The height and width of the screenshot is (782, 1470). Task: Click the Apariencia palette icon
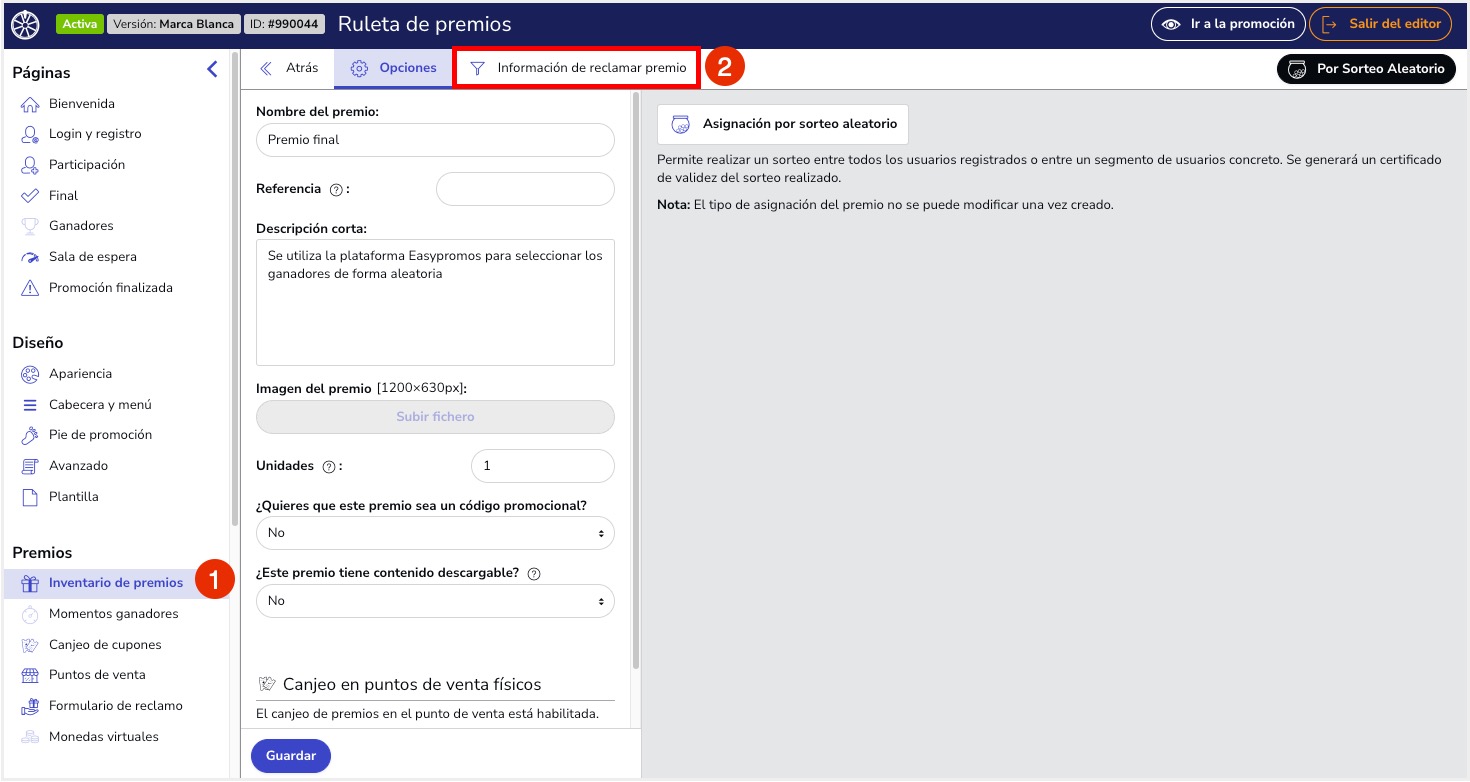(x=30, y=374)
